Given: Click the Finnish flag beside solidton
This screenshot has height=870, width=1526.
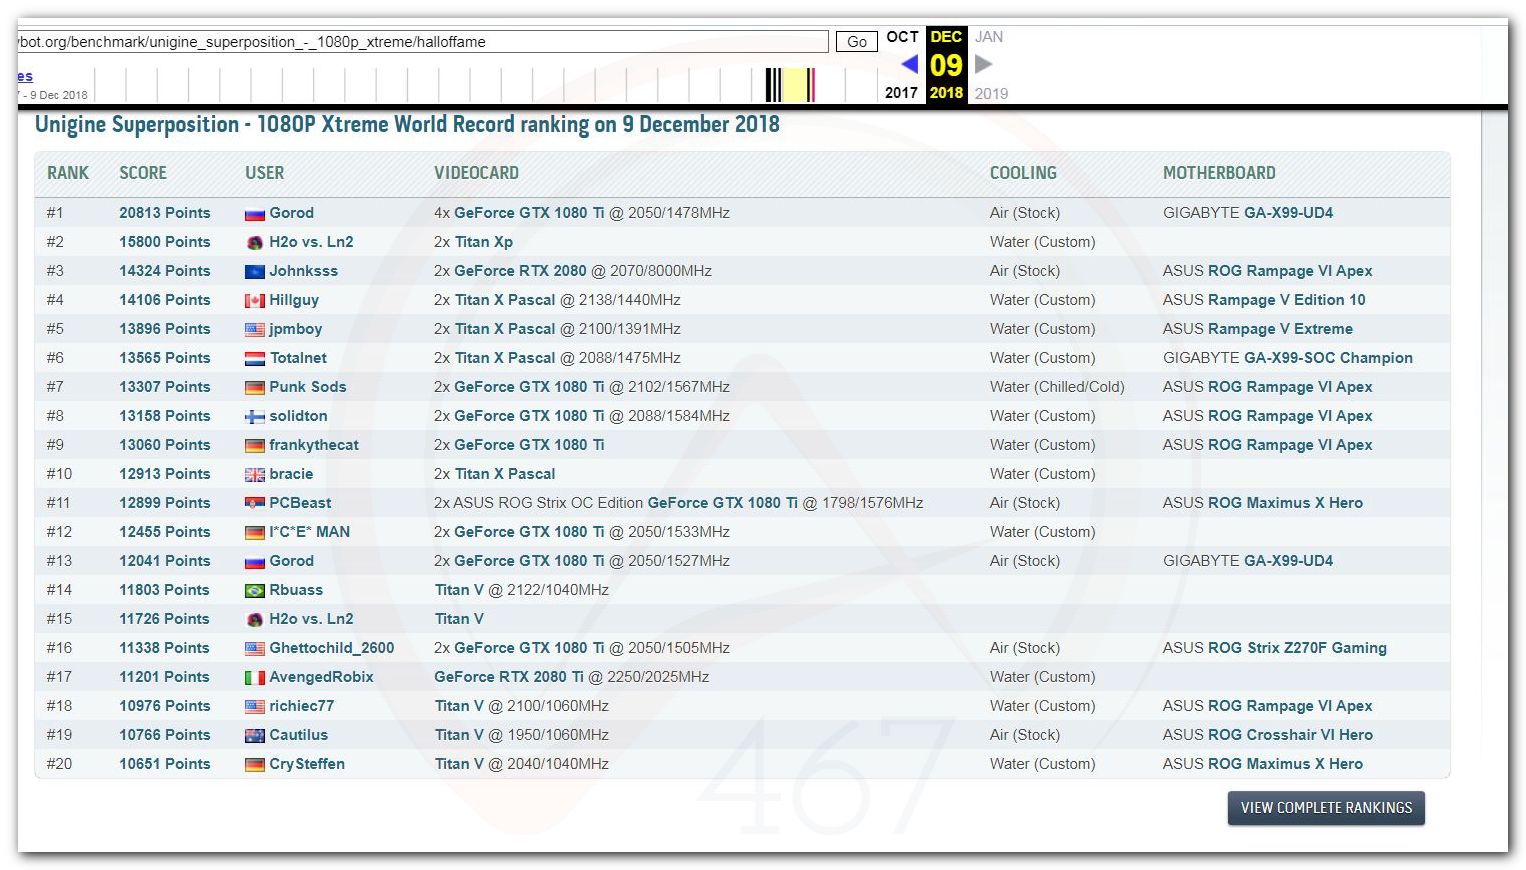Looking at the screenshot, I should (x=255, y=417).
